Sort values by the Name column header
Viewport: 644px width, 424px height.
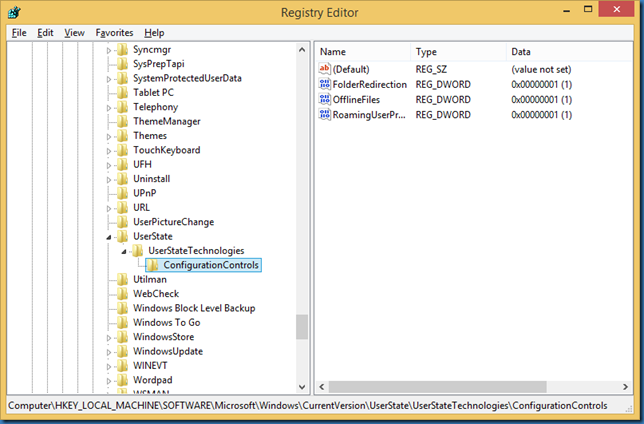363,52
